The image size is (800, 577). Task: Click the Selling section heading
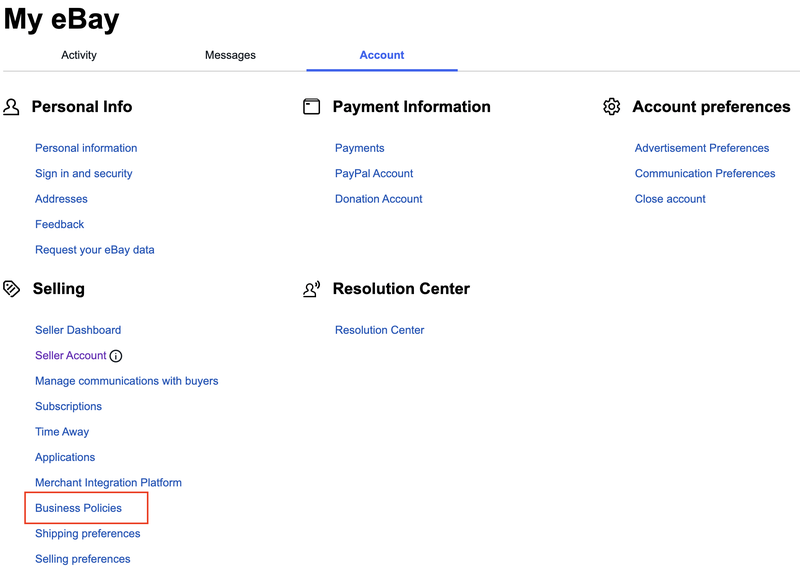pyautogui.click(x=59, y=289)
